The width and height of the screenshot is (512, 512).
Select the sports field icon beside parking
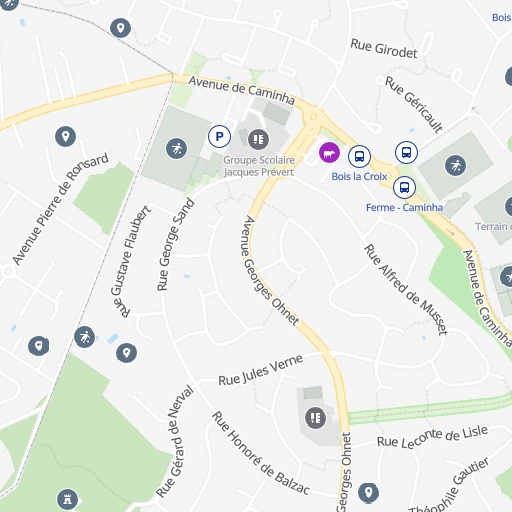click(x=177, y=148)
